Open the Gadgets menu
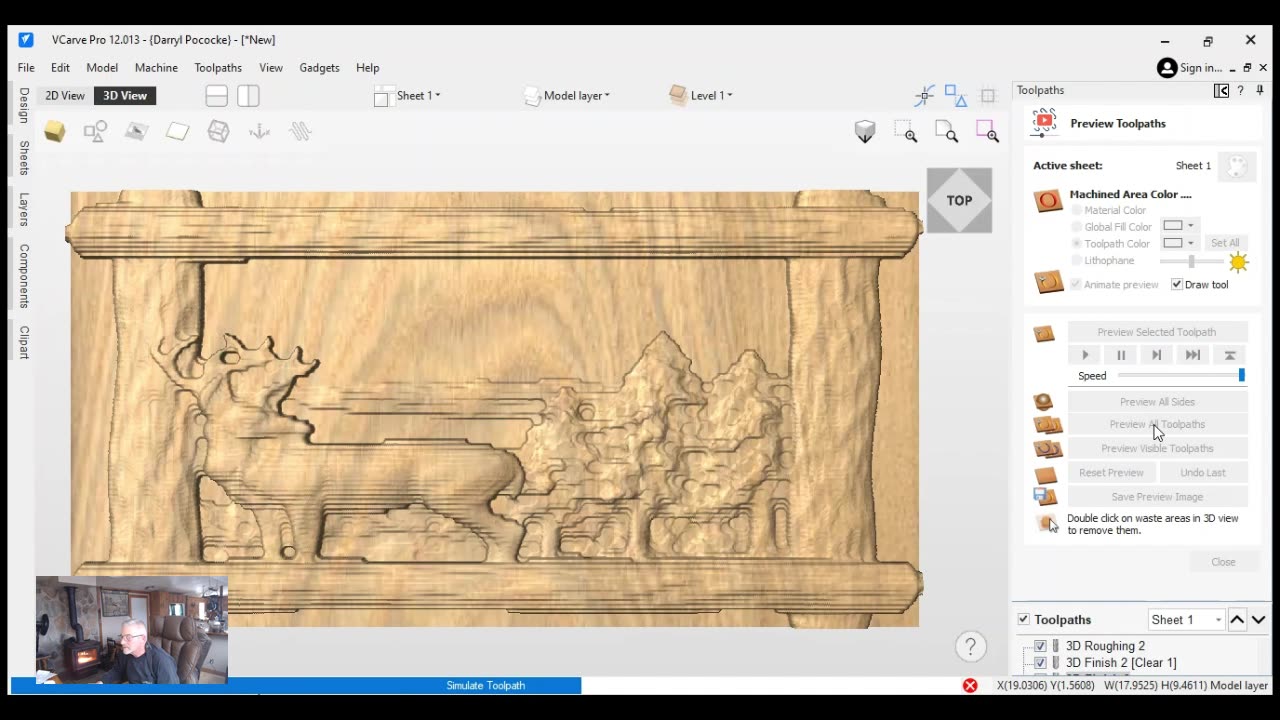Image resolution: width=1280 pixels, height=720 pixels. click(x=319, y=68)
